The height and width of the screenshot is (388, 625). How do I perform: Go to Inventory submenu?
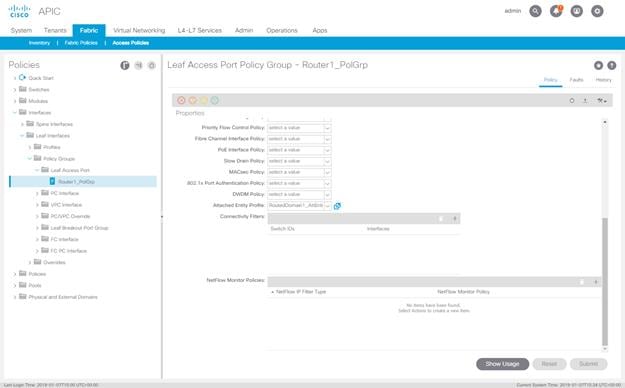tap(39, 43)
